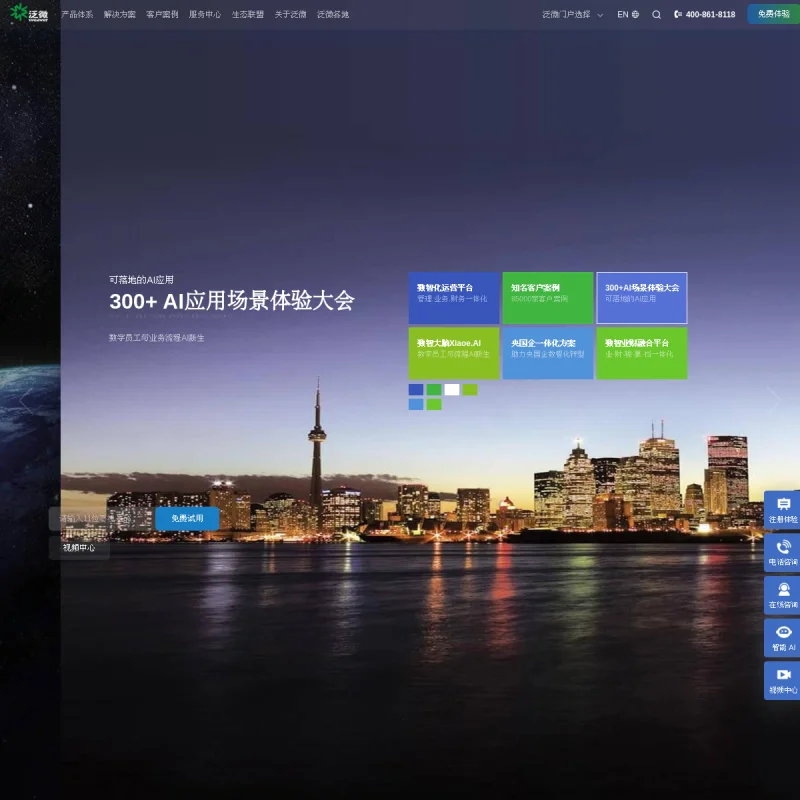Click light blue slide indicator swatch
Image resolution: width=800 pixels, height=800 pixels.
click(x=416, y=405)
